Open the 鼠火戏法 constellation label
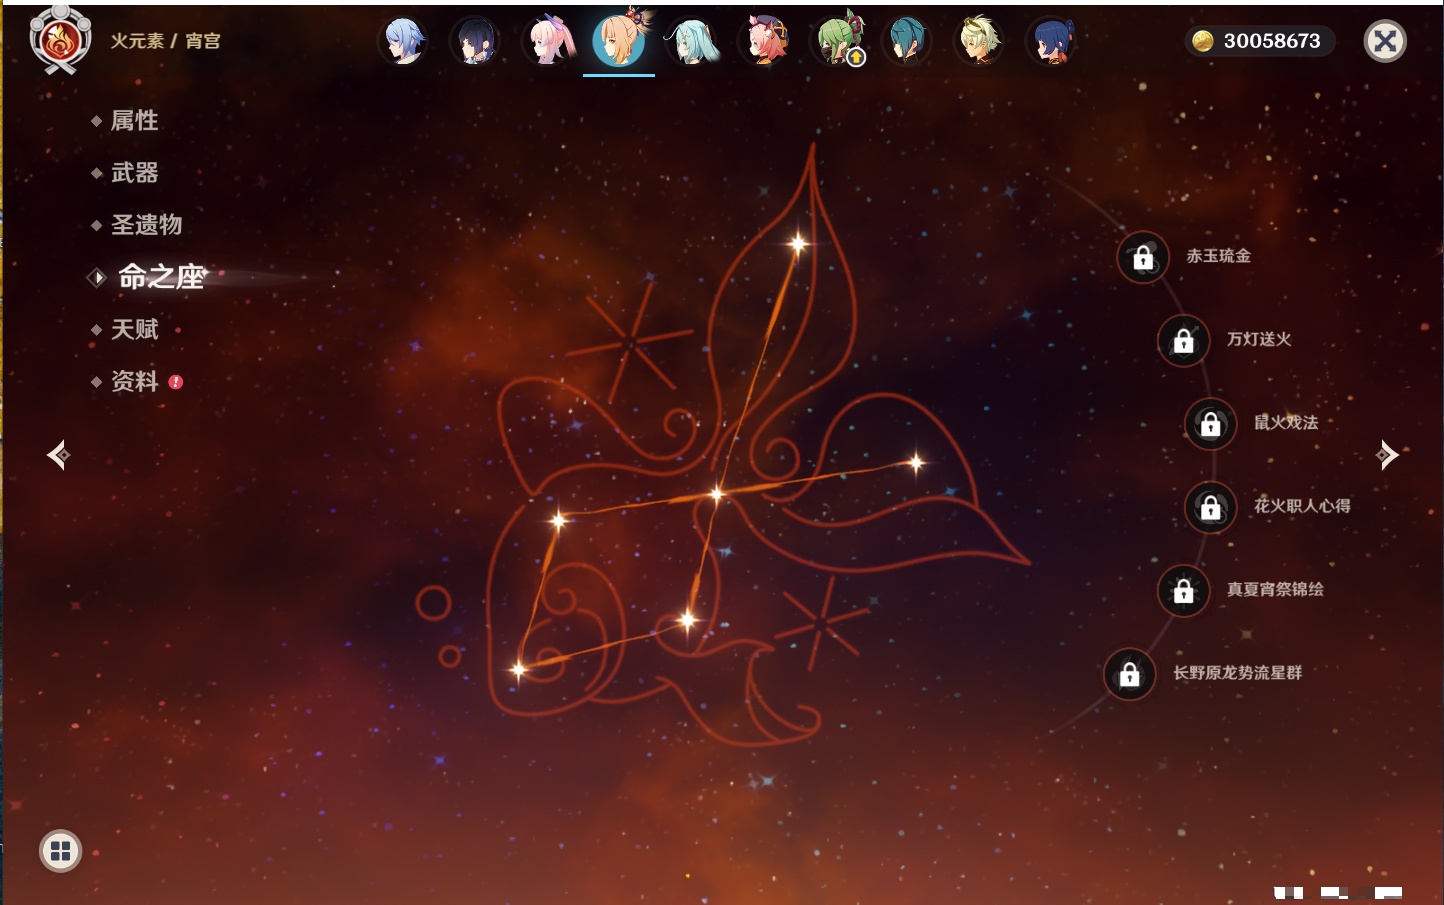Image resolution: width=1444 pixels, height=905 pixels. (x=1286, y=422)
